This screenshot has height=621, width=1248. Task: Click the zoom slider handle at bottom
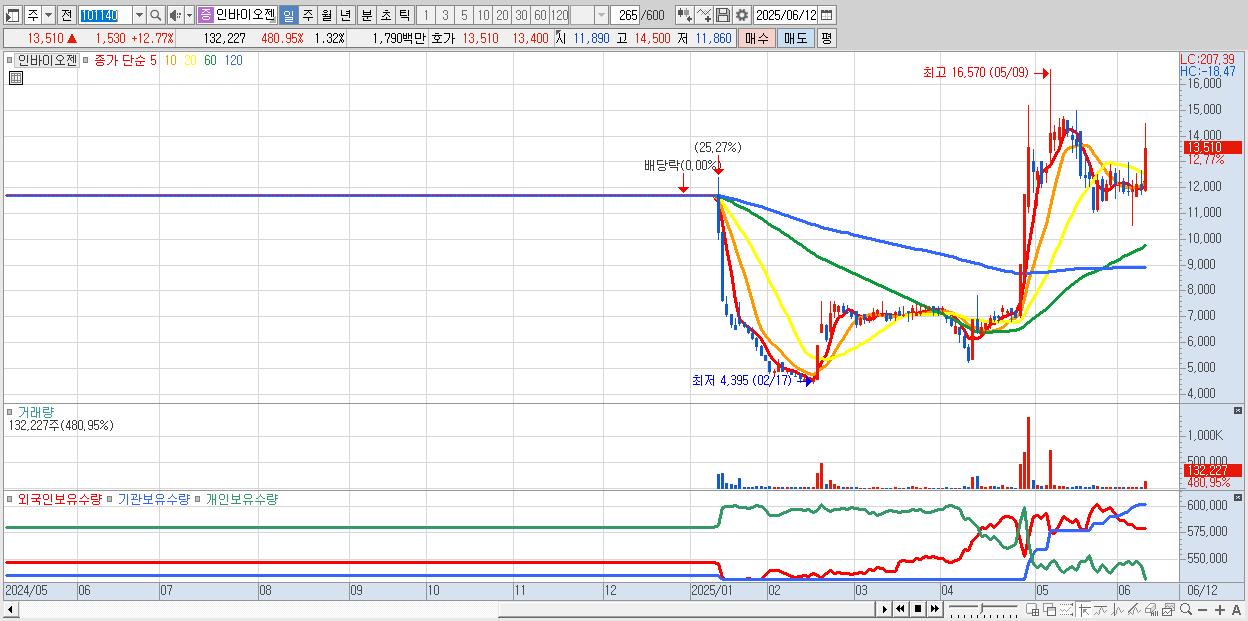point(982,608)
